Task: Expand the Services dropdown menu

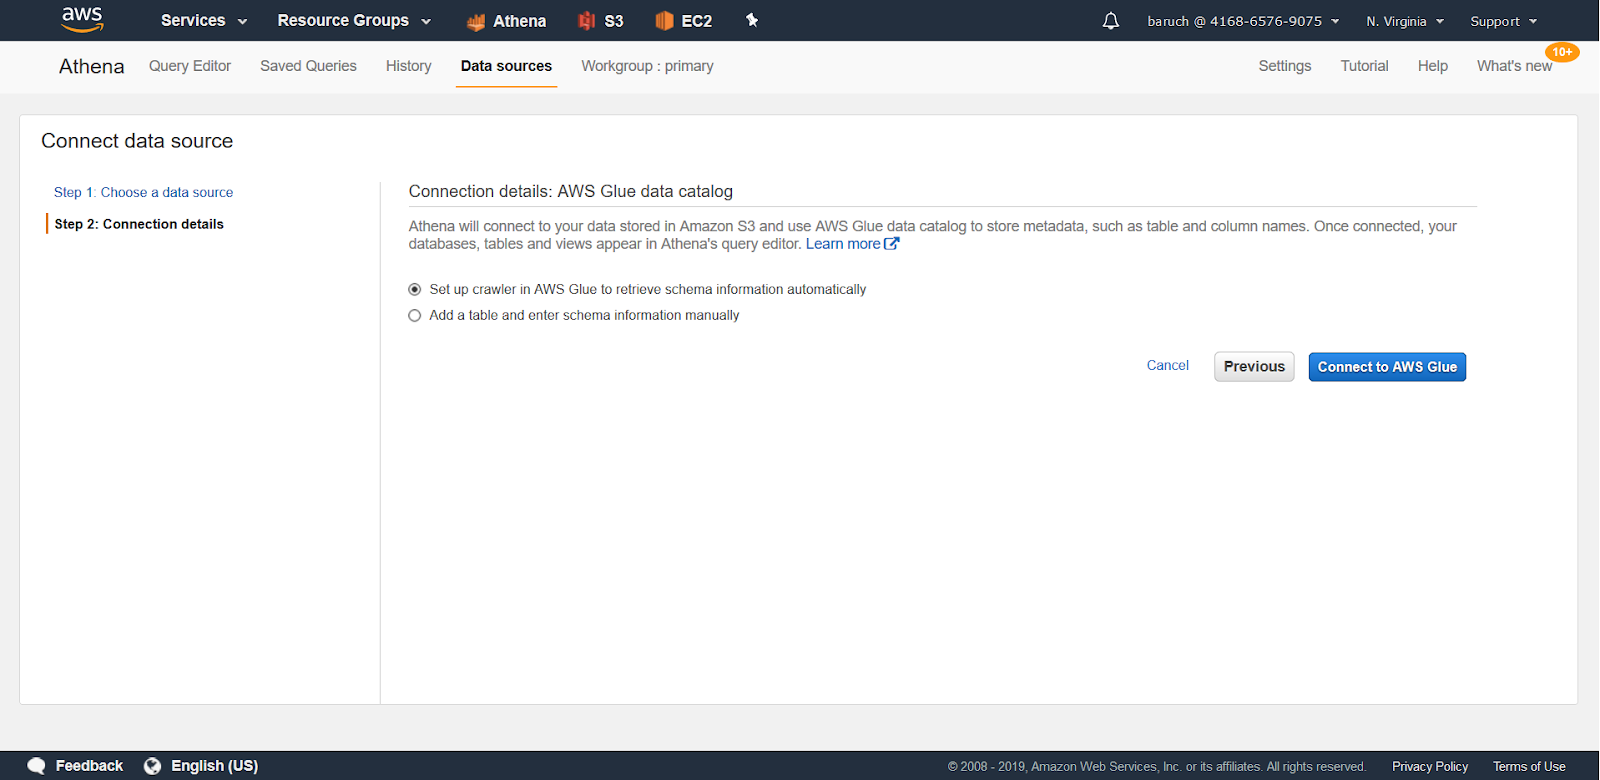Action: click(x=204, y=20)
